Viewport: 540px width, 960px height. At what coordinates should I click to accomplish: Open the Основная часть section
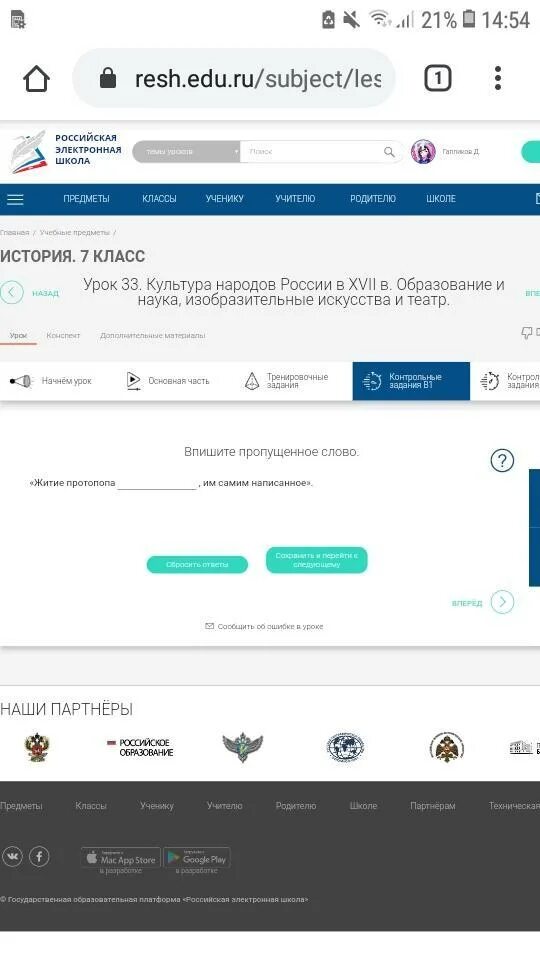[x=168, y=381]
